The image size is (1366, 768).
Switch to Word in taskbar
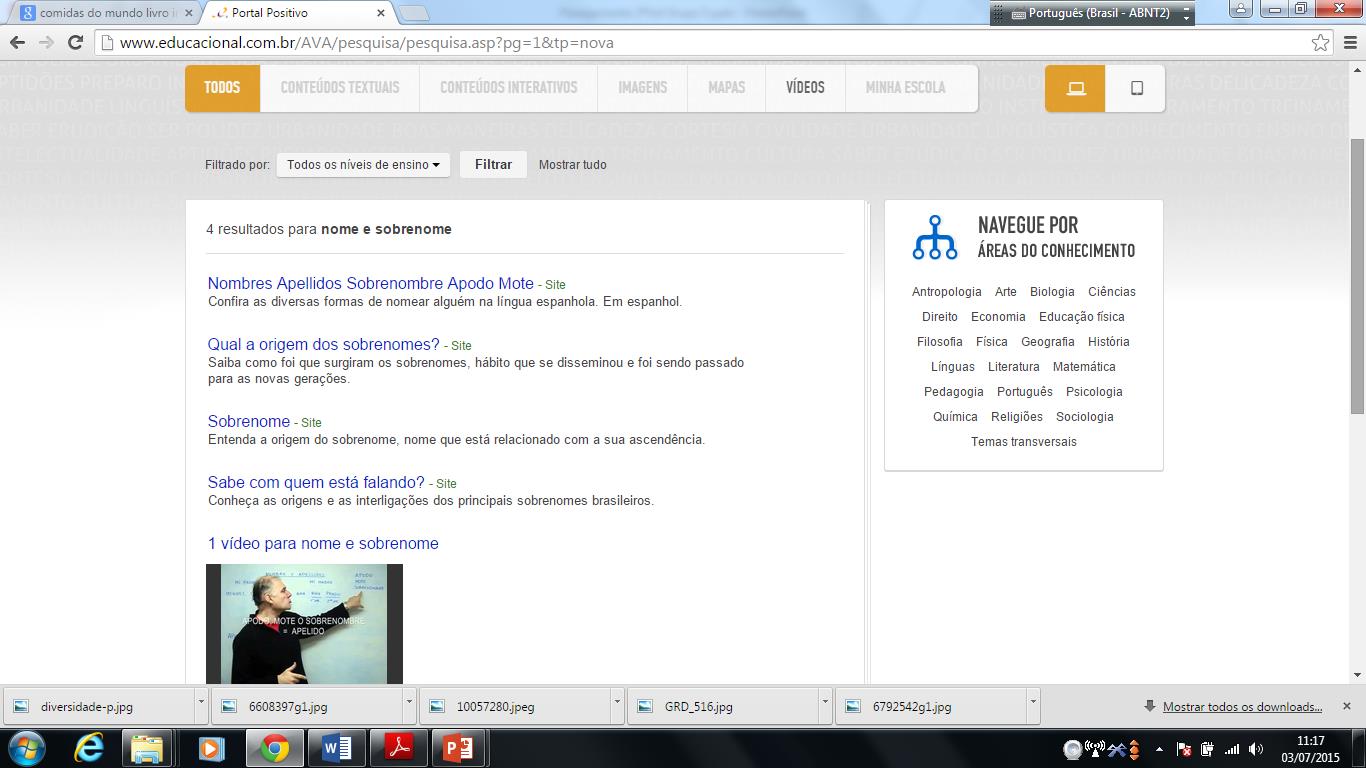[337, 748]
